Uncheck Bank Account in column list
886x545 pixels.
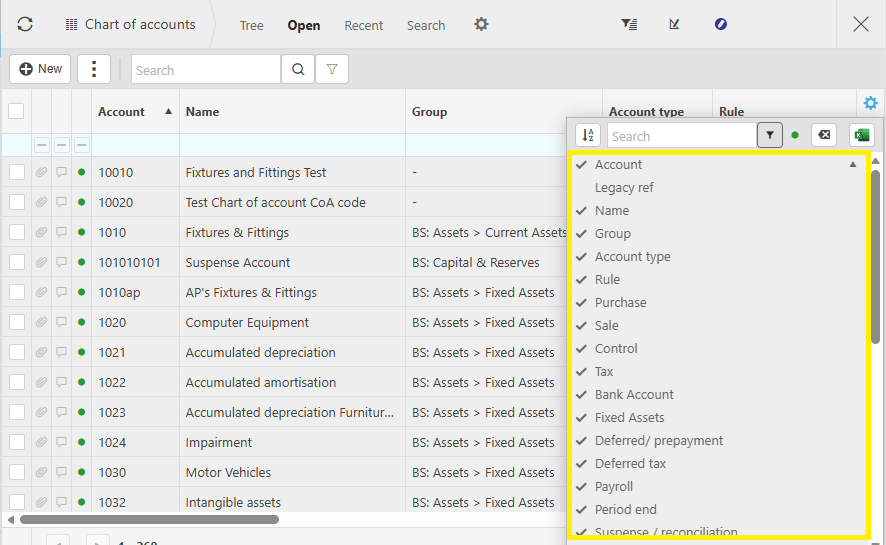[634, 394]
